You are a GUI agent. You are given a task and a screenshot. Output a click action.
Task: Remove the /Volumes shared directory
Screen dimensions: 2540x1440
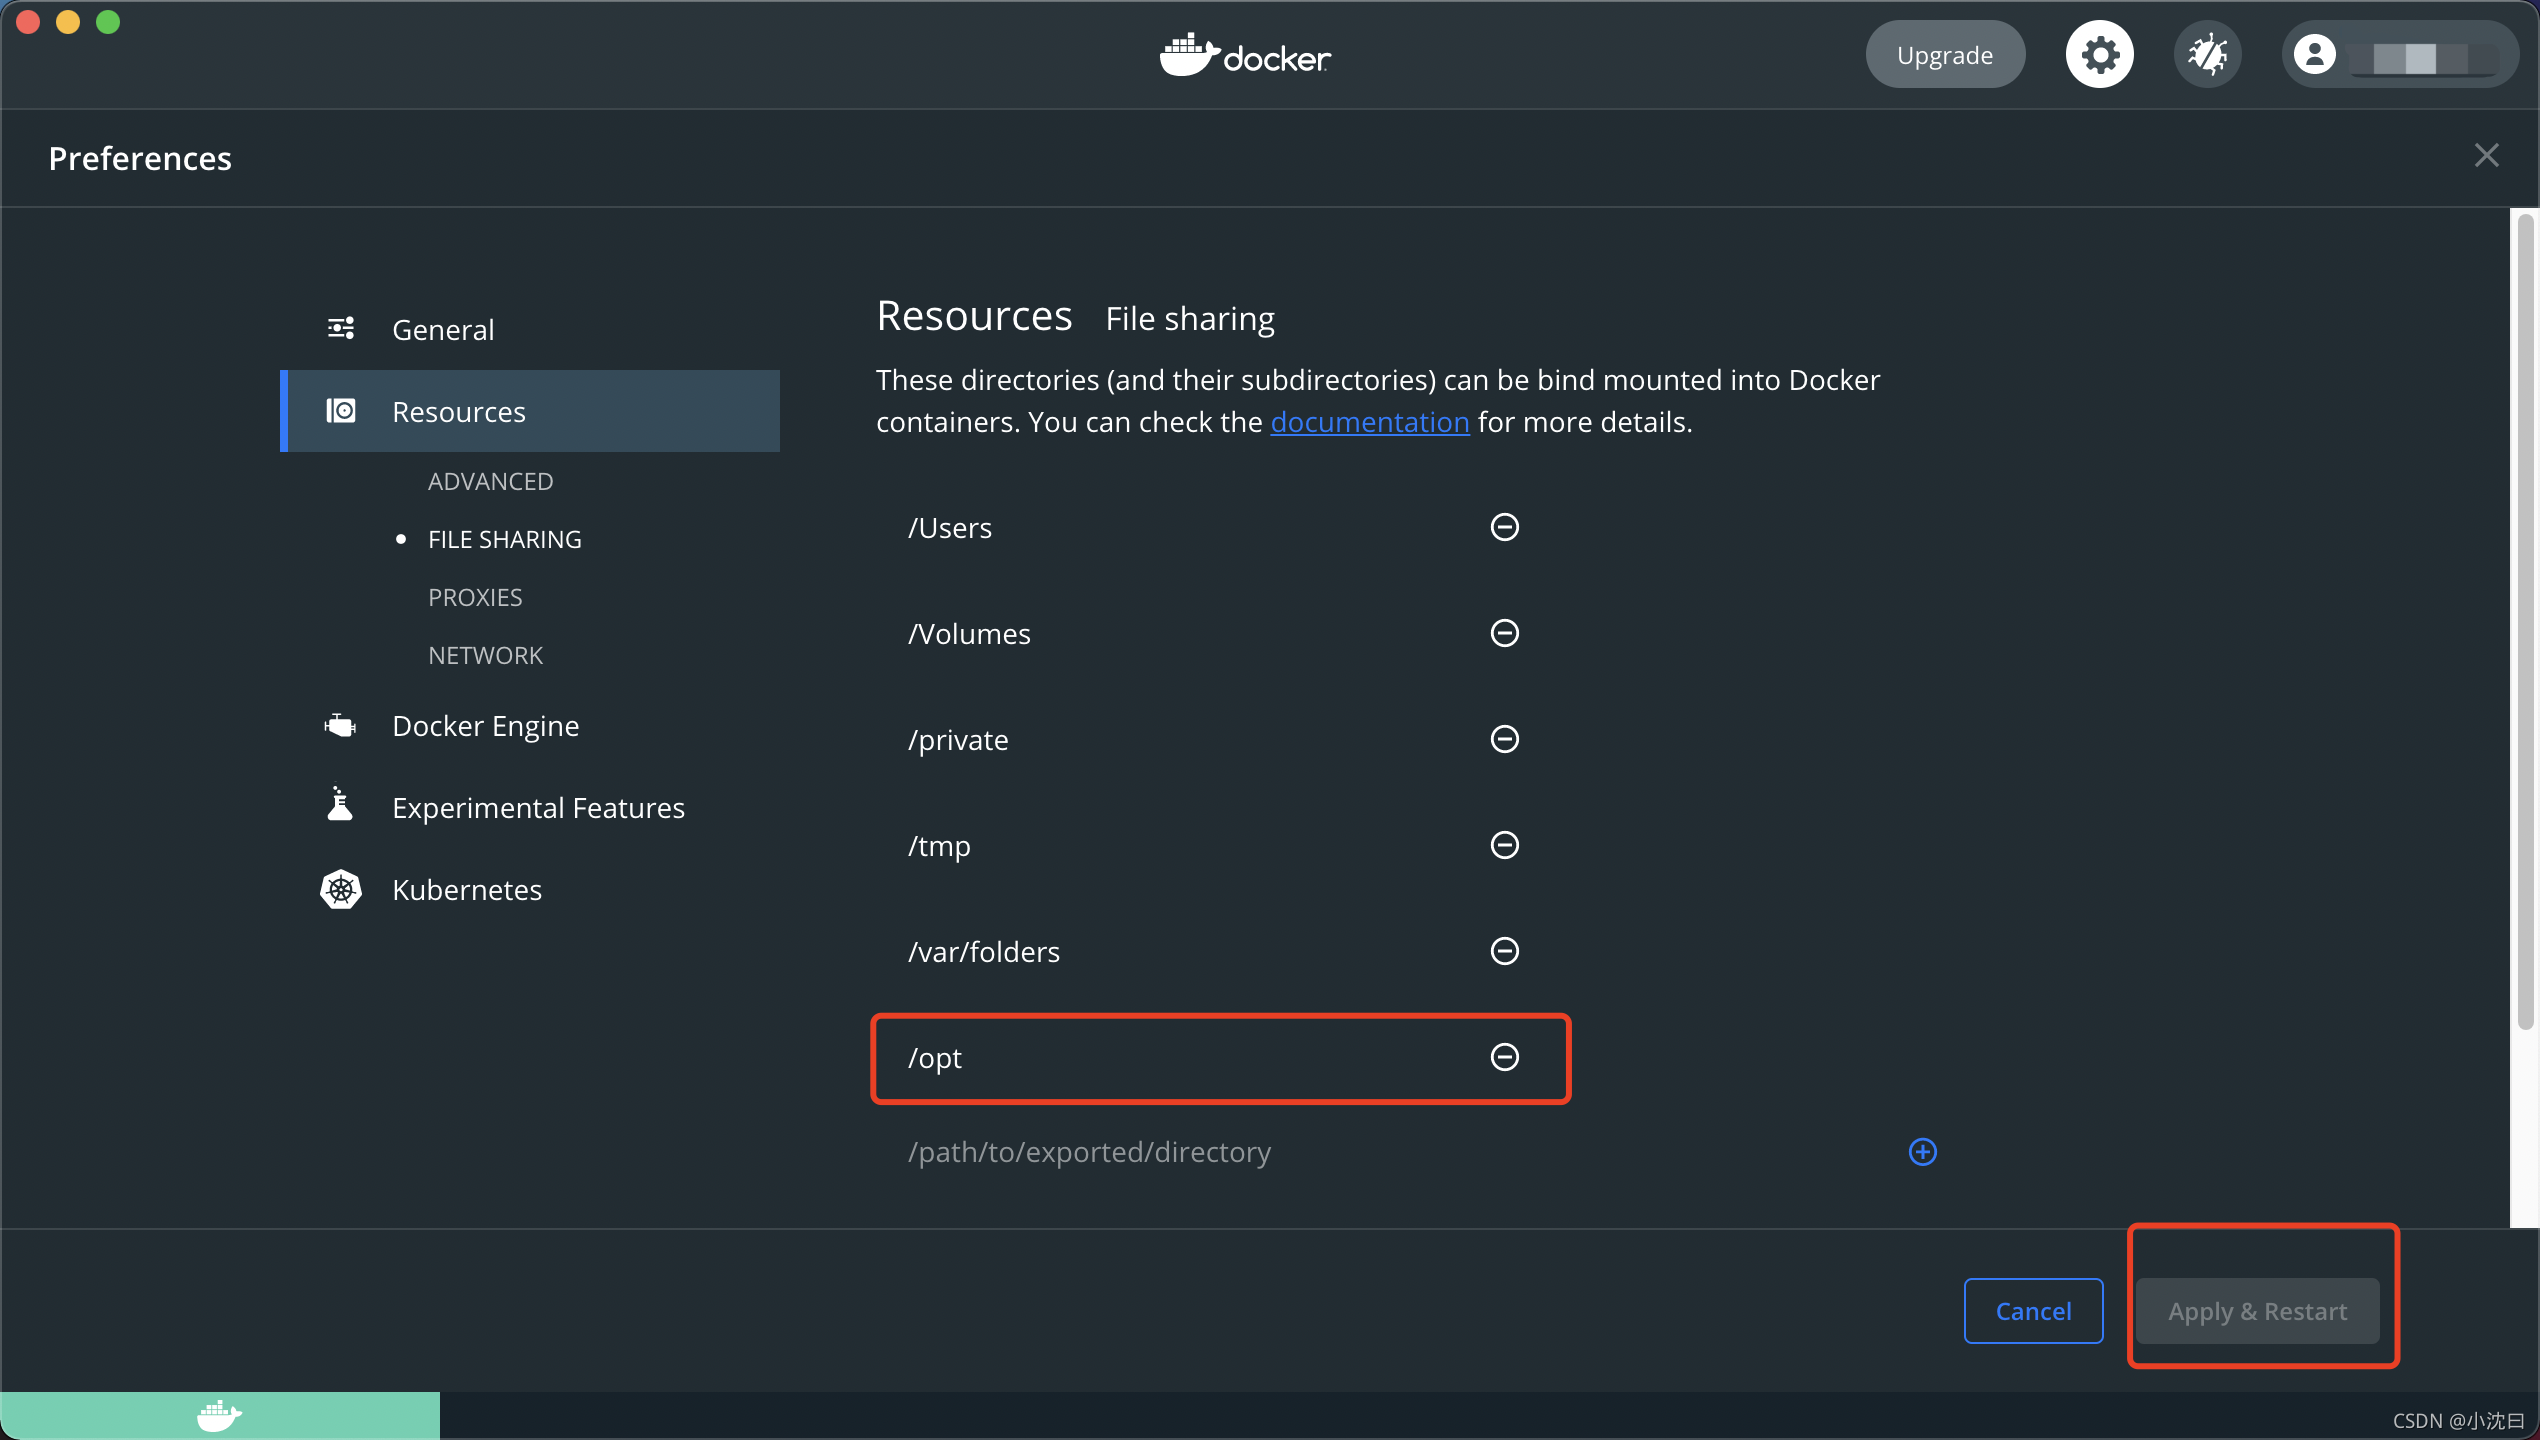point(1504,633)
